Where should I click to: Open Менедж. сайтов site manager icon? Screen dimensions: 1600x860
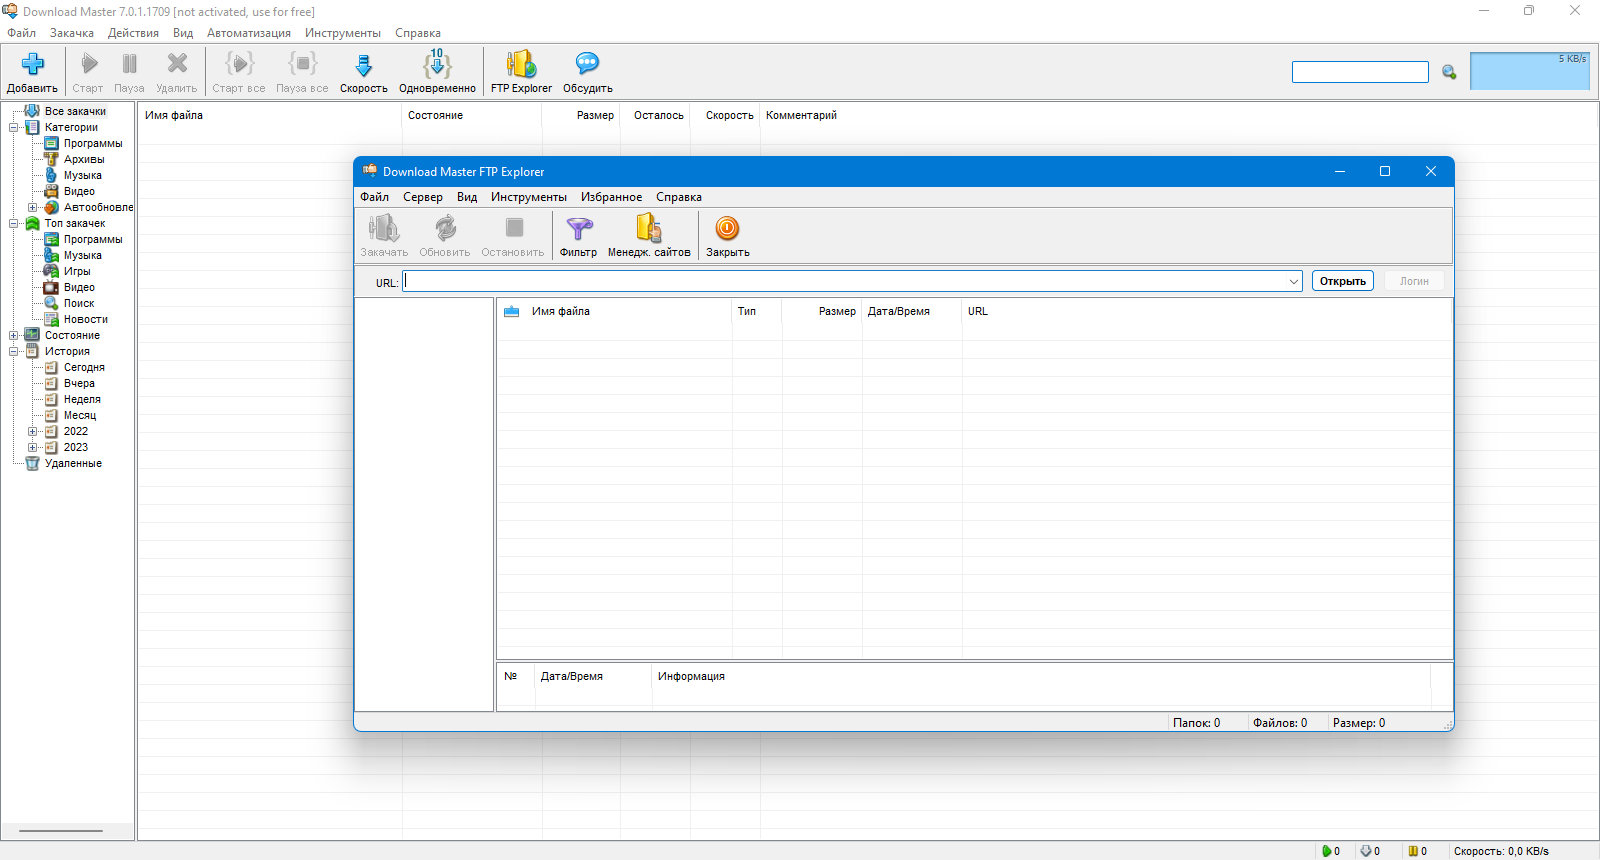(x=649, y=229)
